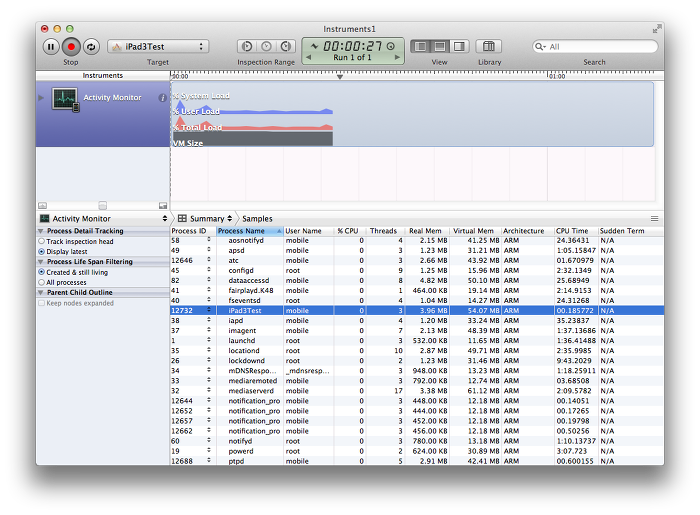Click stepper arrows on aosnotifyd row

pyautogui.click(x=208, y=240)
